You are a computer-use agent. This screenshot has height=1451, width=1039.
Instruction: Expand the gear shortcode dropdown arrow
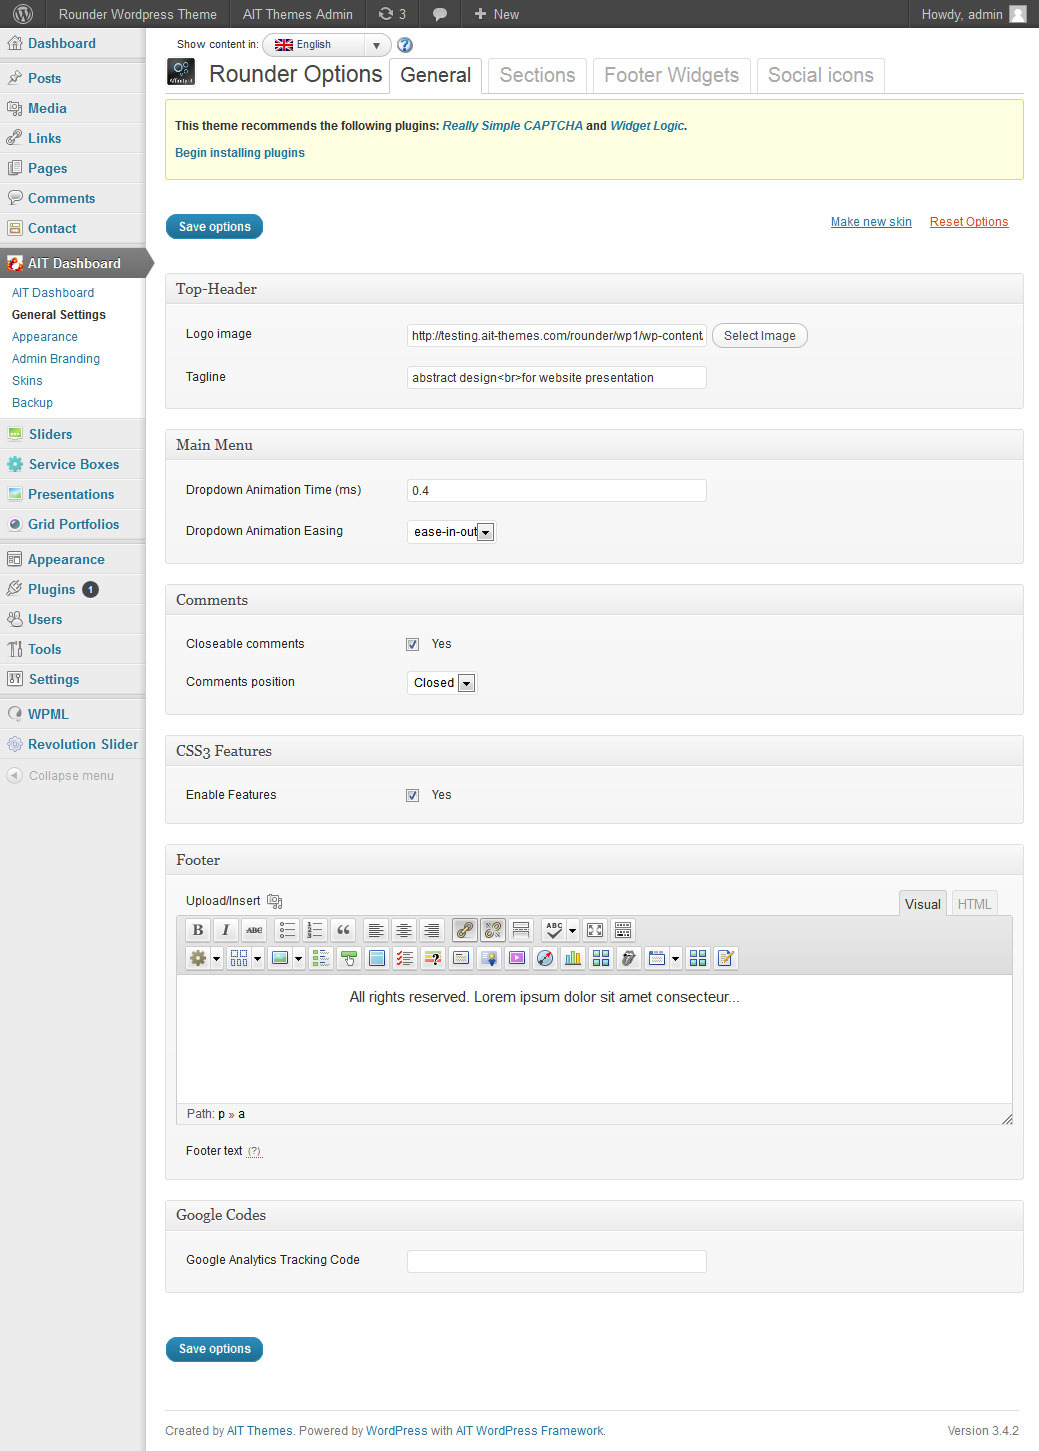point(216,958)
